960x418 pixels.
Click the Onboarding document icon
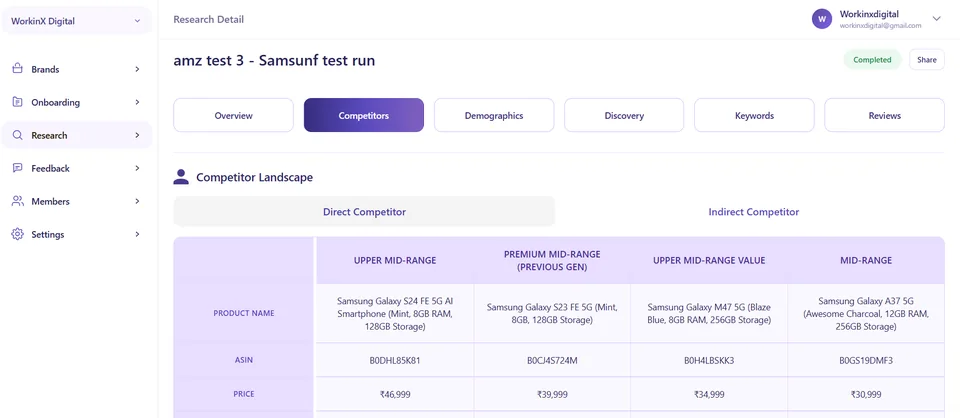click(x=18, y=102)
